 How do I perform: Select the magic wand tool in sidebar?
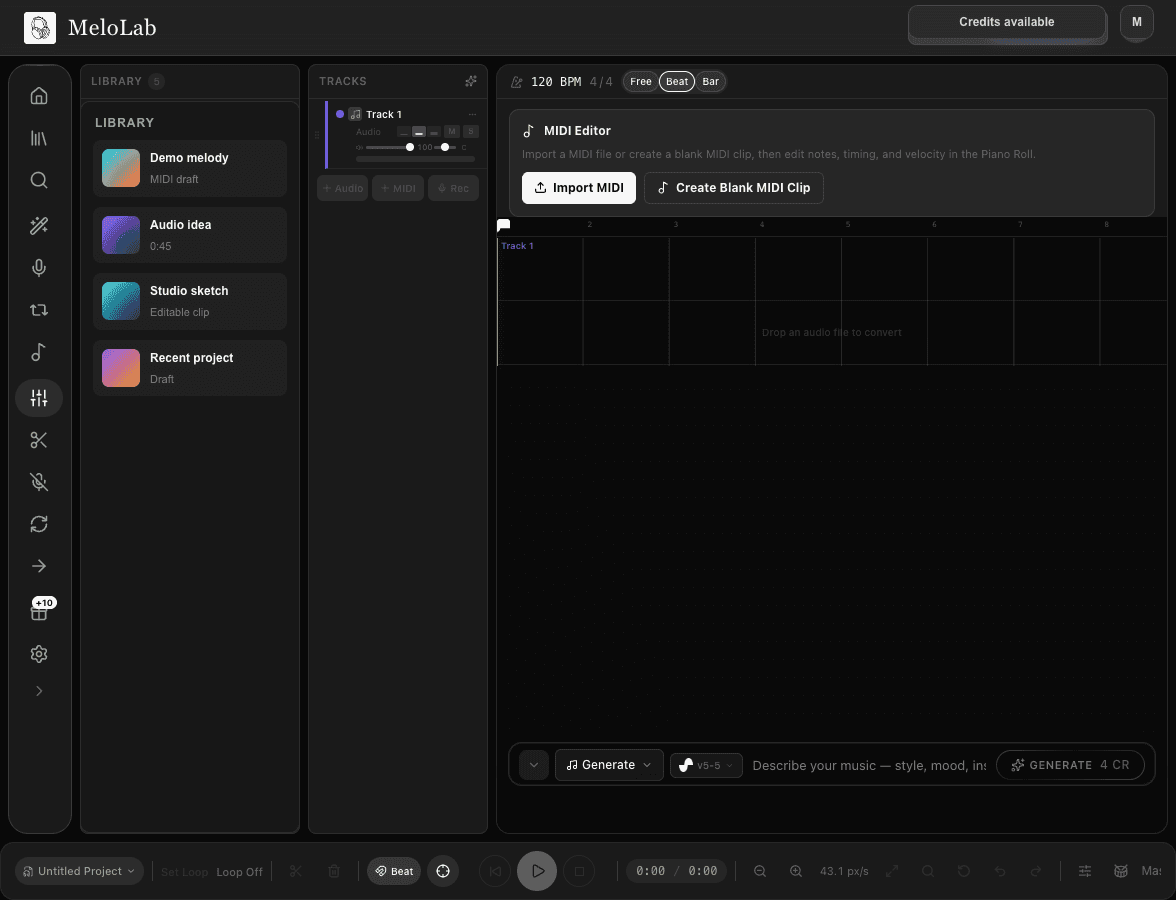click(x=39, y=225)
